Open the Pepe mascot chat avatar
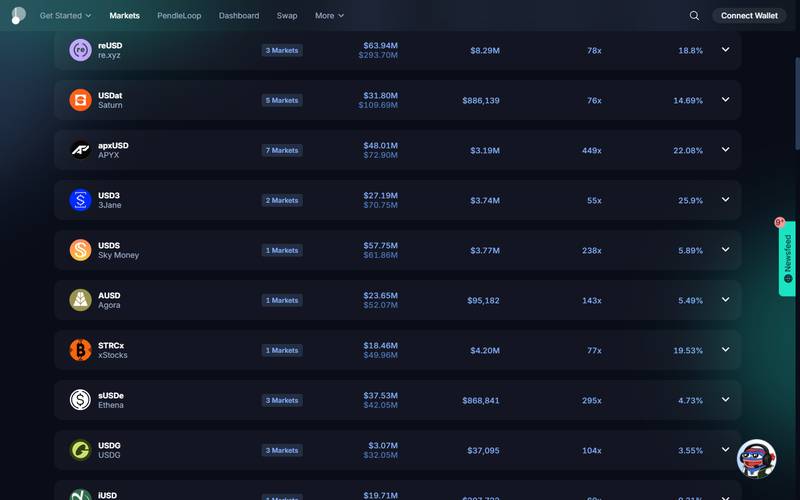Screen dimensions: 800x500 click(756, 459)
